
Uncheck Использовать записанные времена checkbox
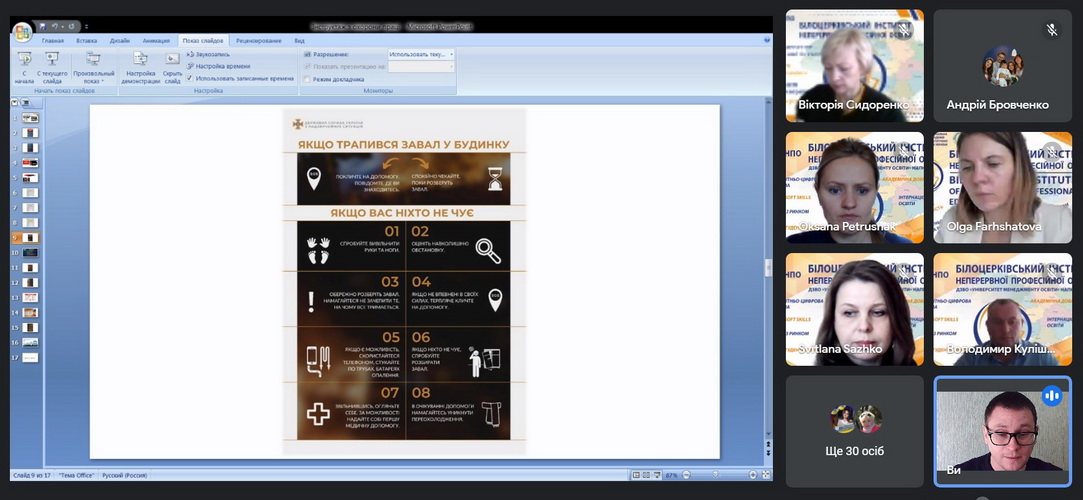point(190,78)
